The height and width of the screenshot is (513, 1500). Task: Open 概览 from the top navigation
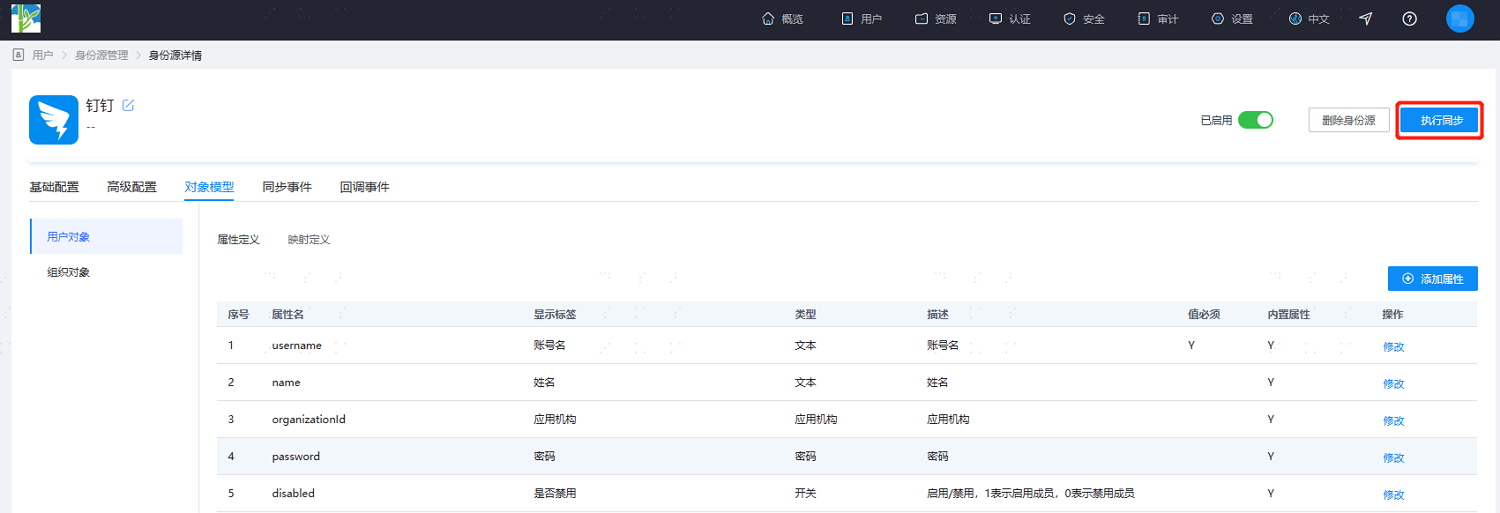[x=782, y=19]
